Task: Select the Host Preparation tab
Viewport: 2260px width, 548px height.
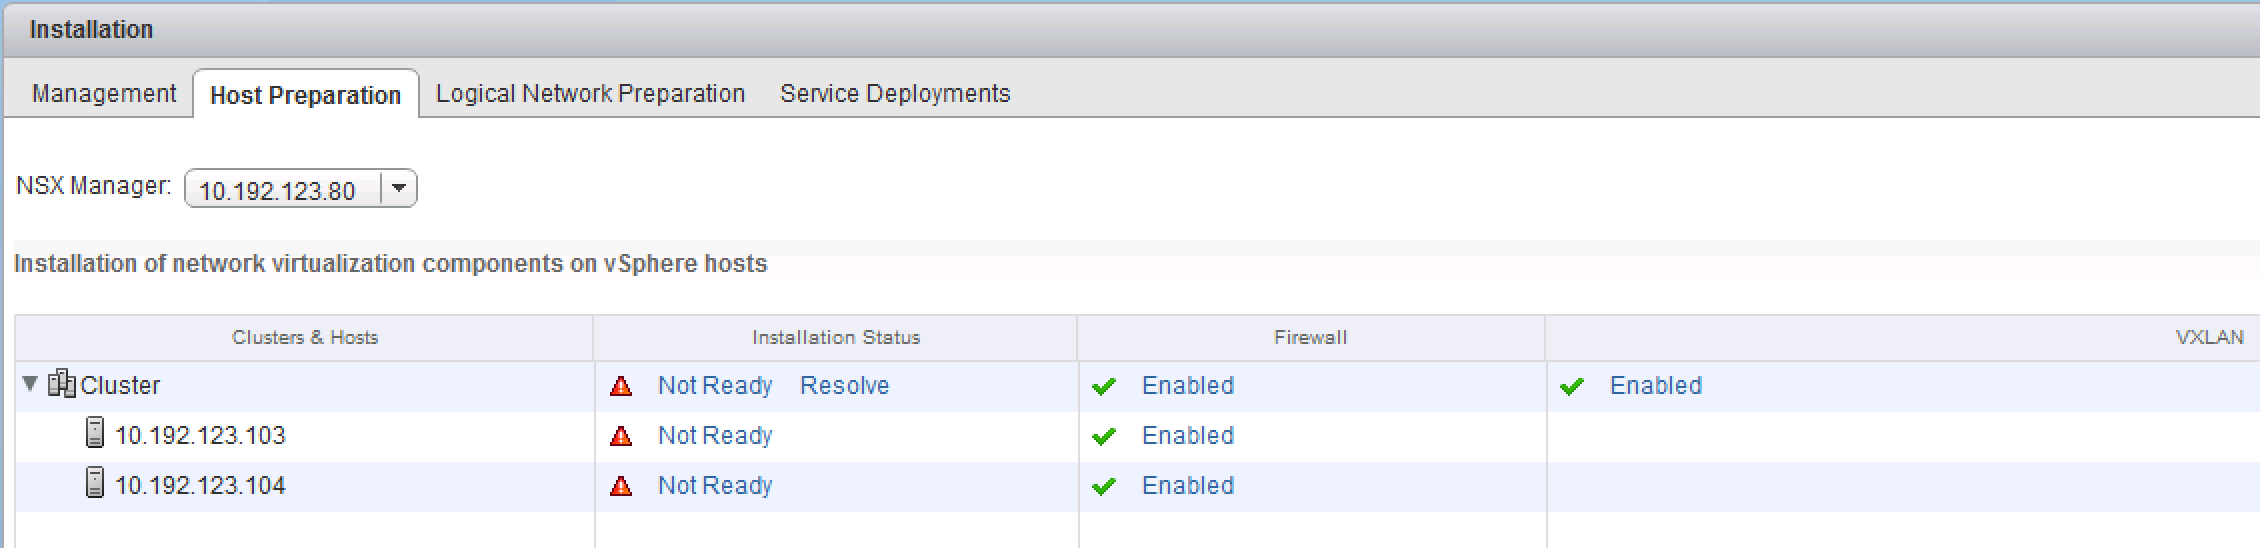Action: click(x=305, y=95)
